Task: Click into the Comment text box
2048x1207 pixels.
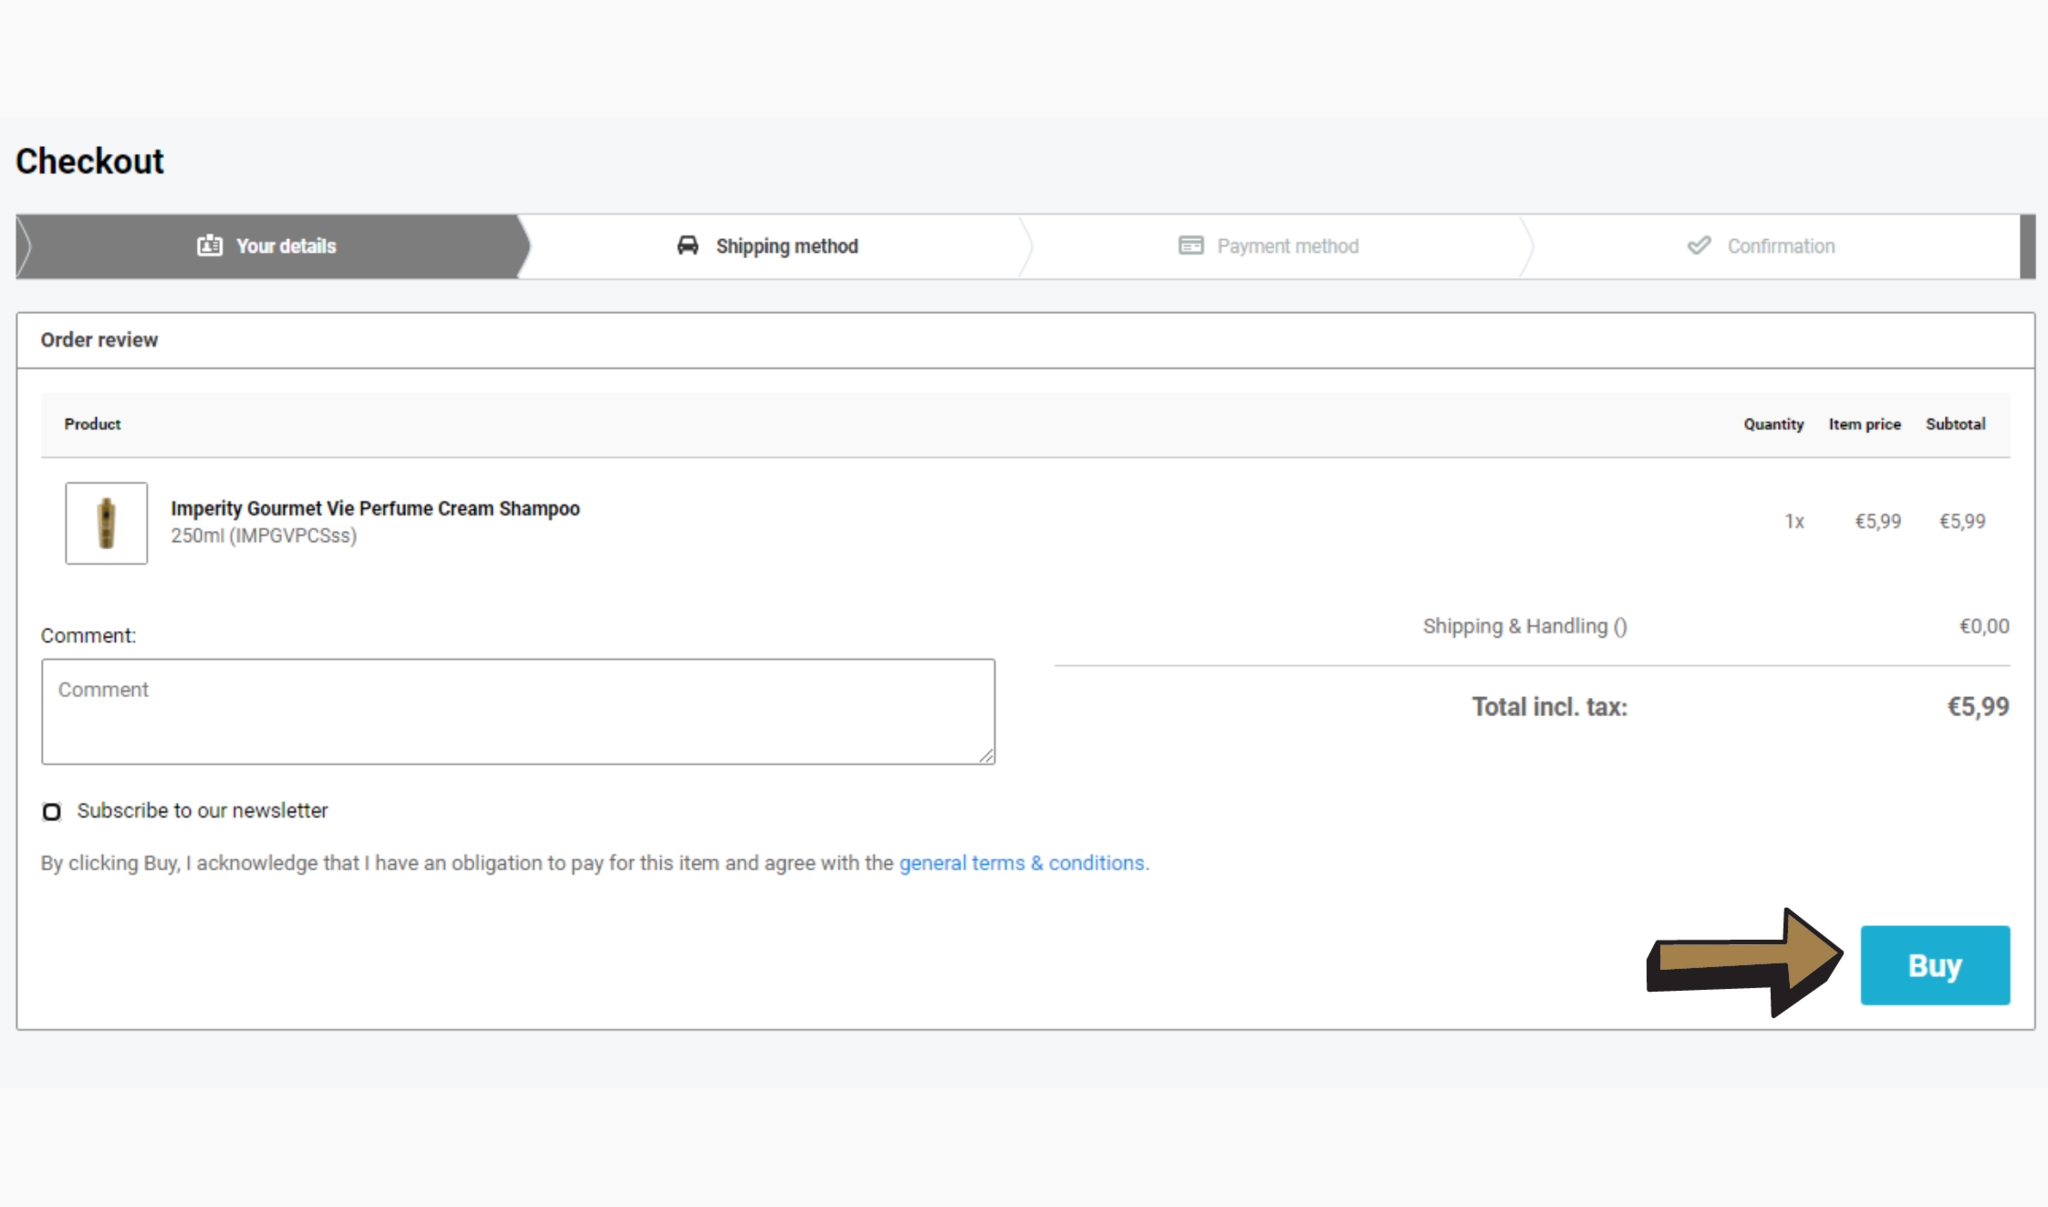Action: click(x=518, y=712)
